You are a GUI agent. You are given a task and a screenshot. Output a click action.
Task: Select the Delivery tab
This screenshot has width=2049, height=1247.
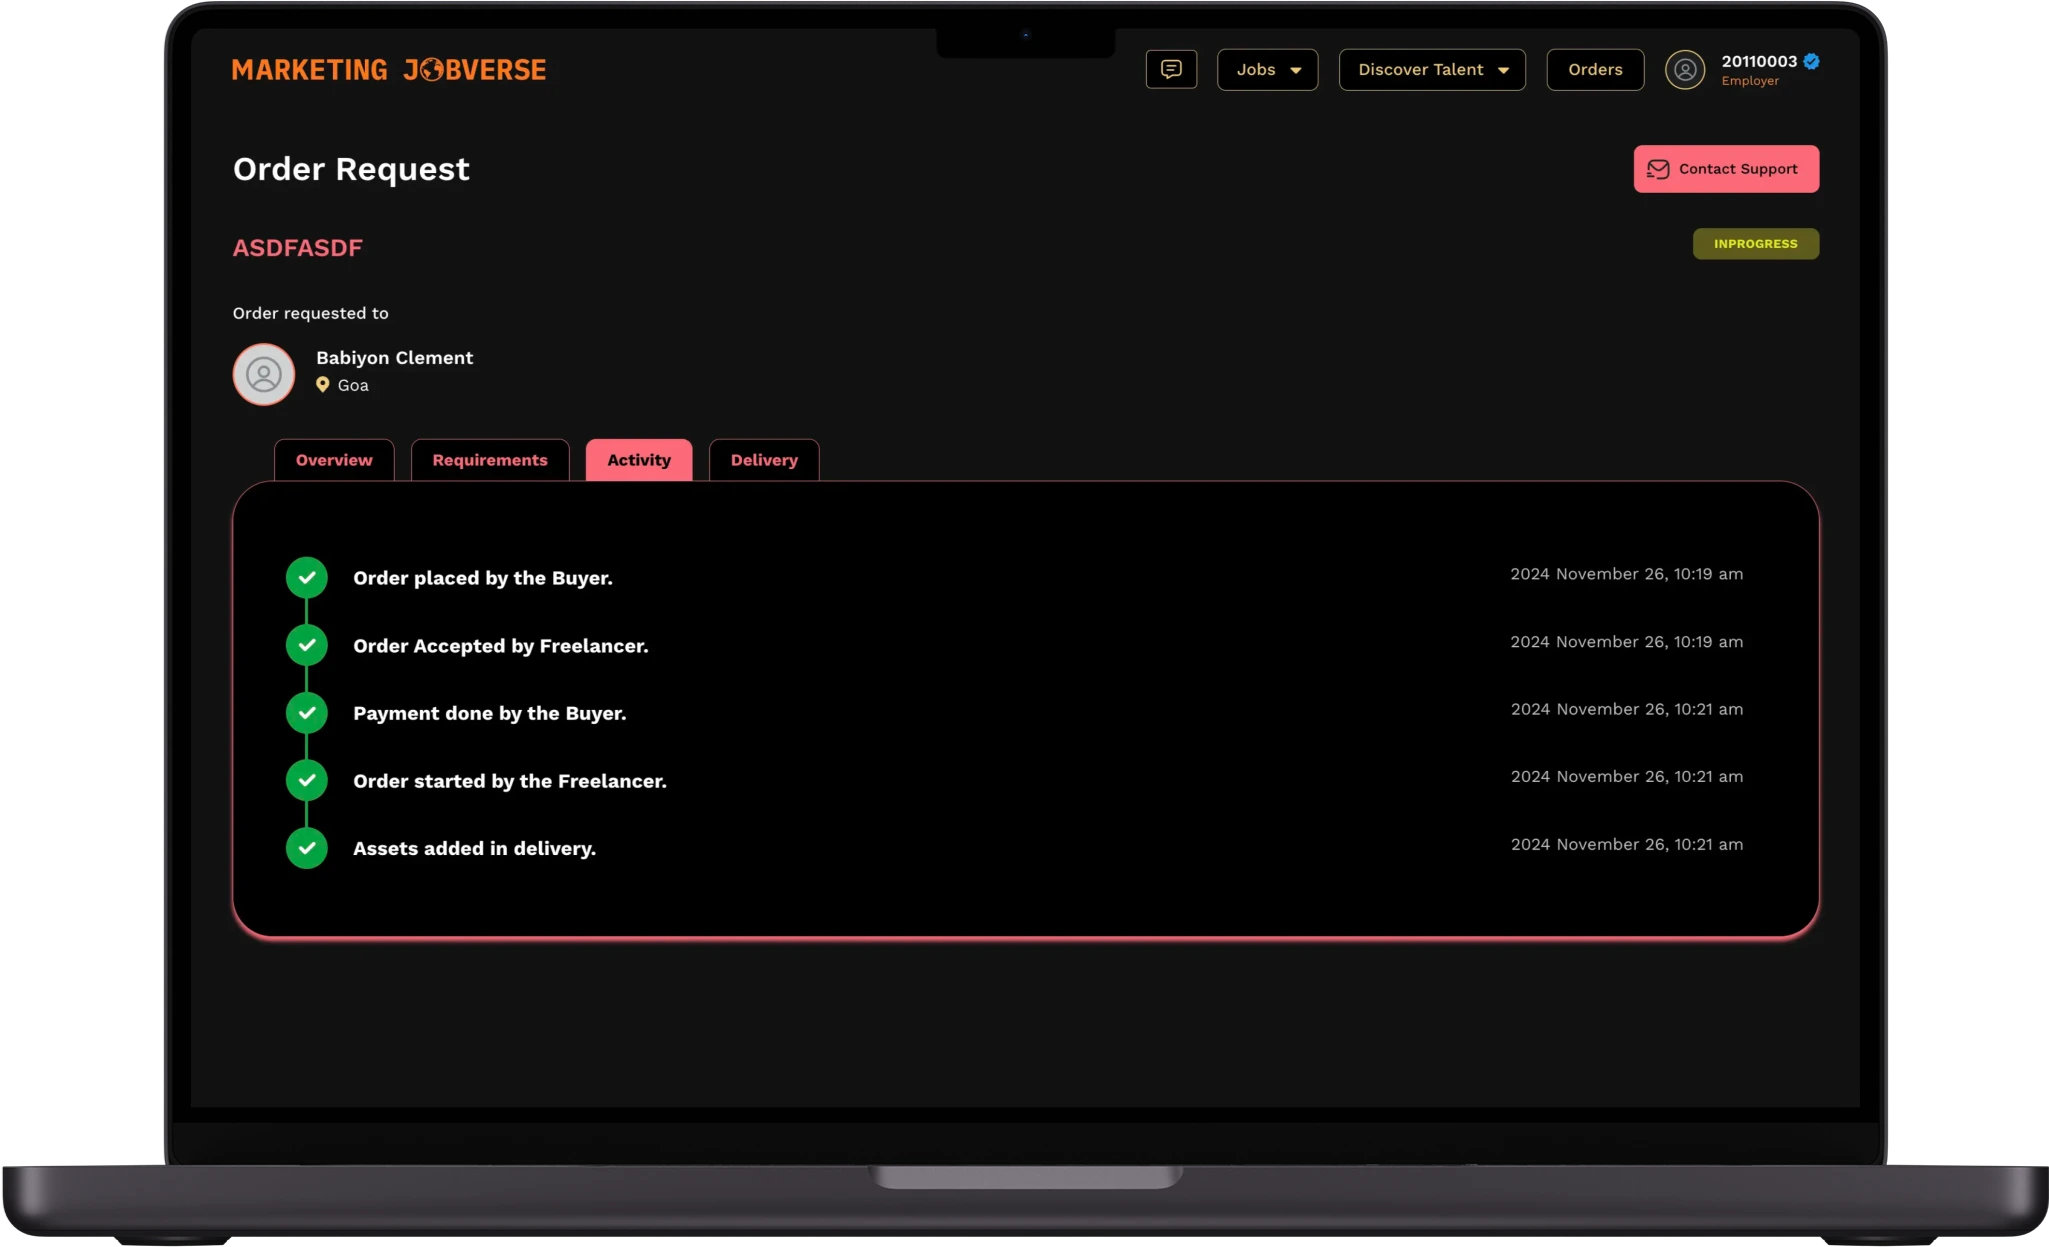(764, 460)
